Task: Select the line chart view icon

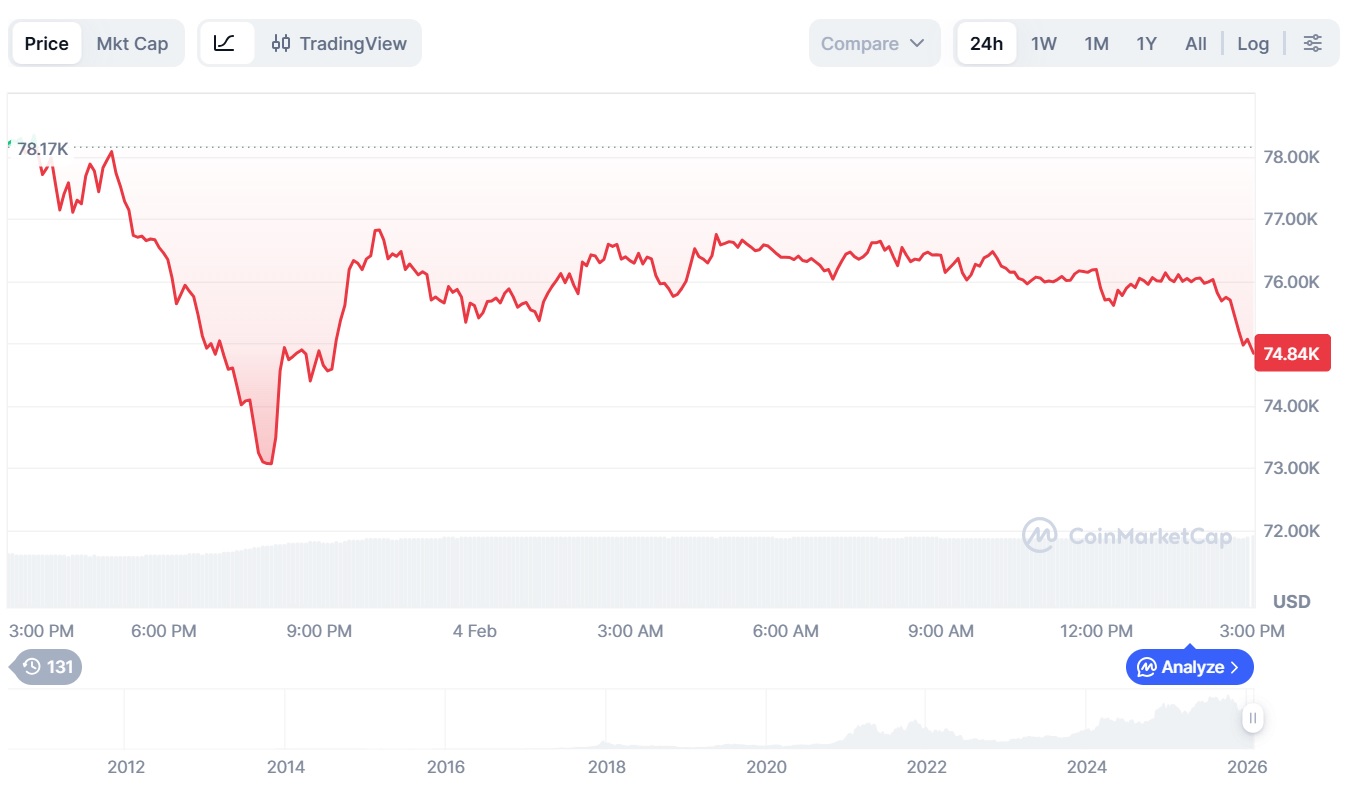Action: [225, 43]
